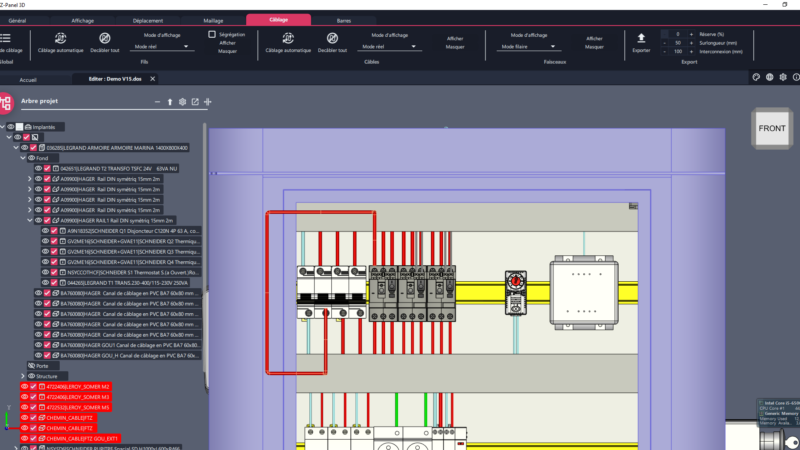This screenshot has width=800, height=450.
Task: Pop out Arbre projet panel in new window
Action: pyautogui.click(x=195, y=102)
